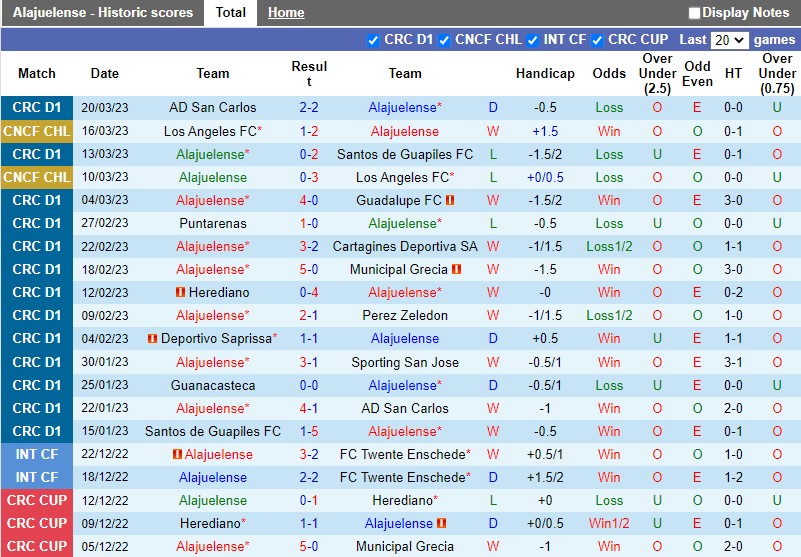Uncheck the CRC D1 filter

pyautogui.click(x=373, y=40)
